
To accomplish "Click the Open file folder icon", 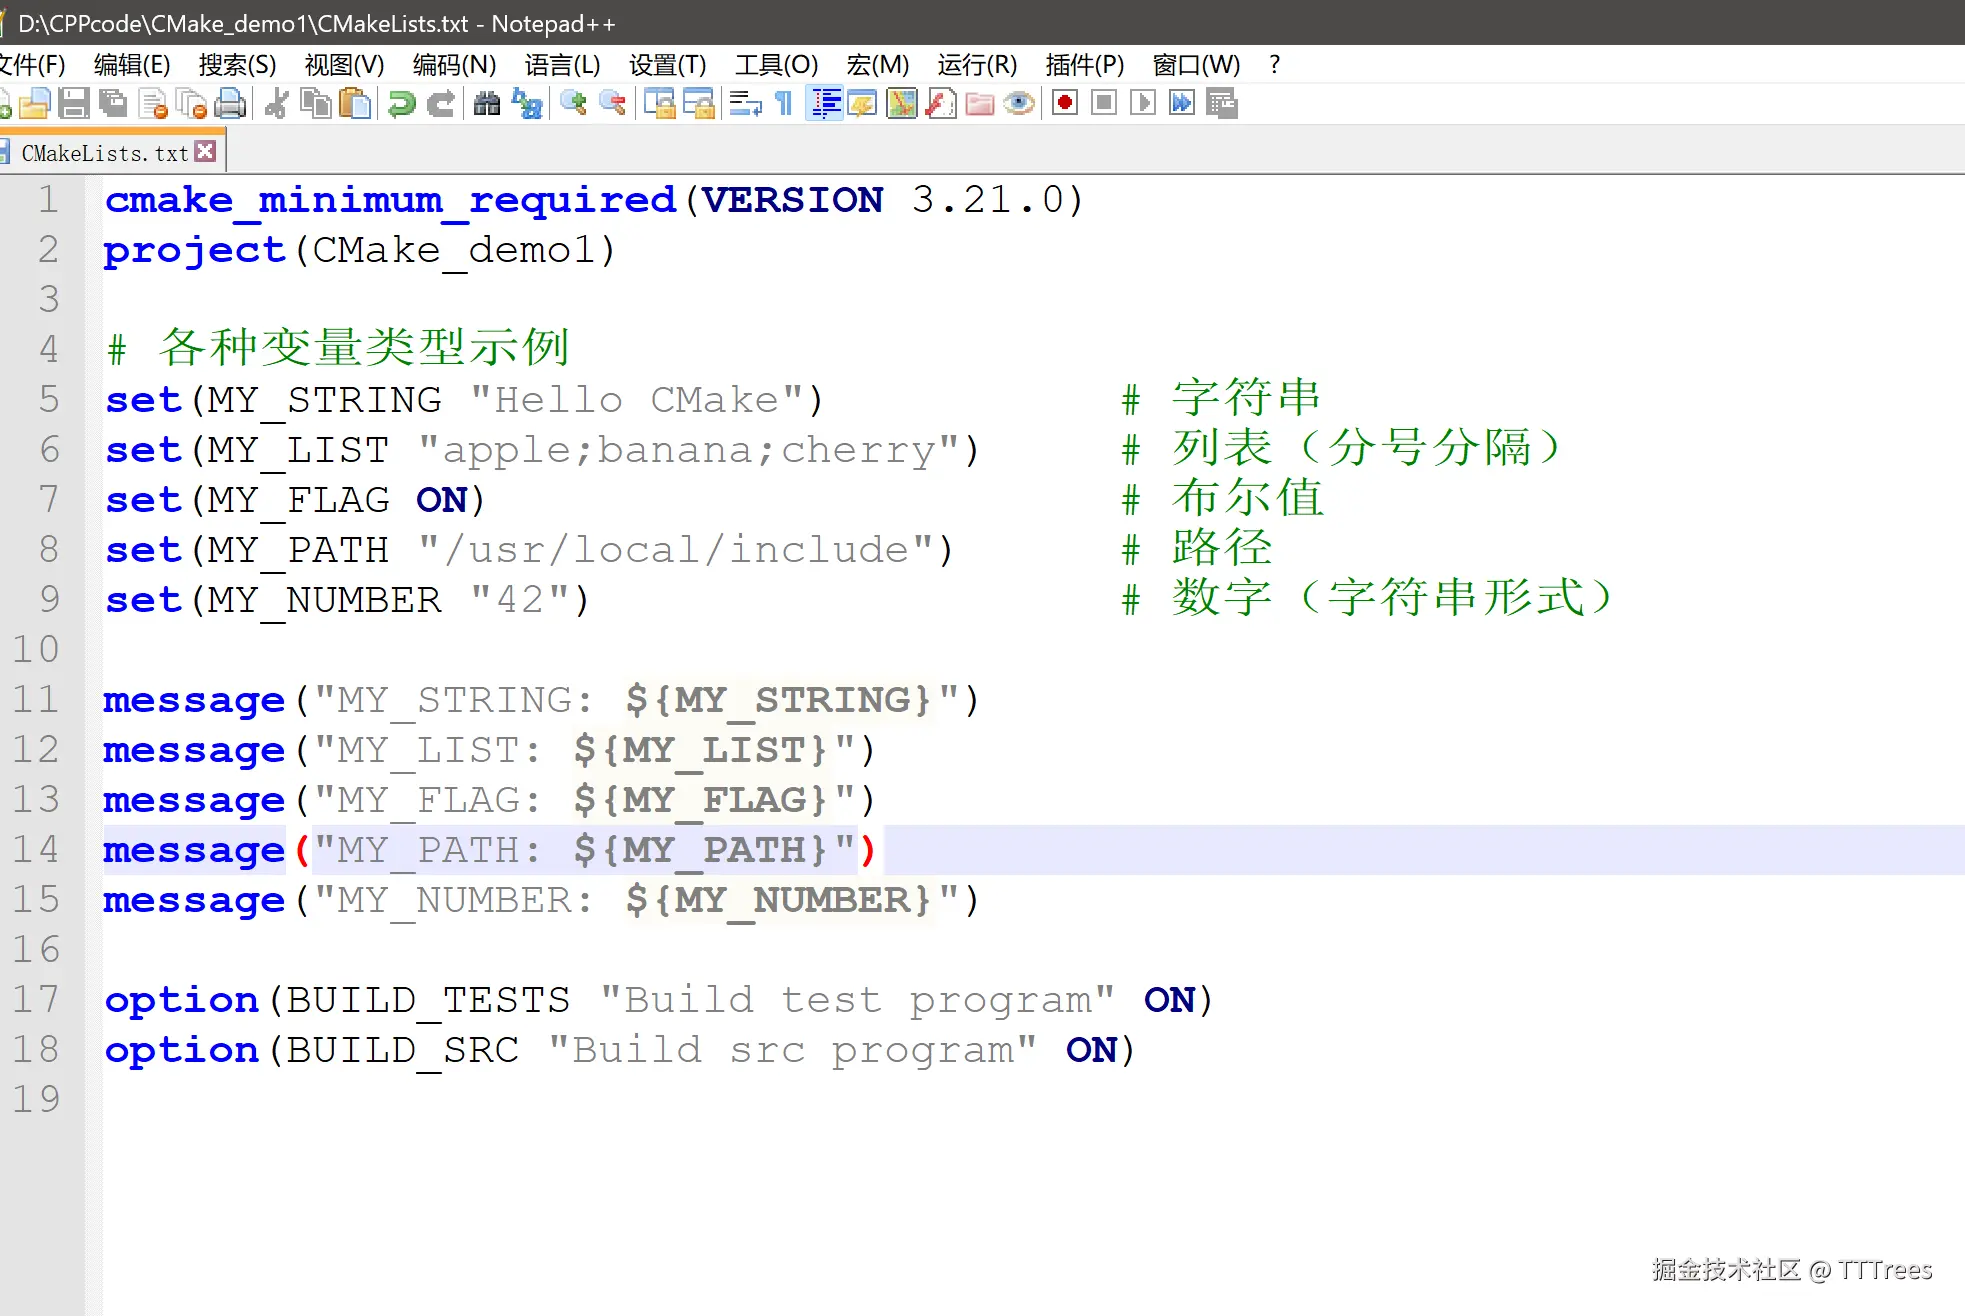I will [x=34, y=103].
